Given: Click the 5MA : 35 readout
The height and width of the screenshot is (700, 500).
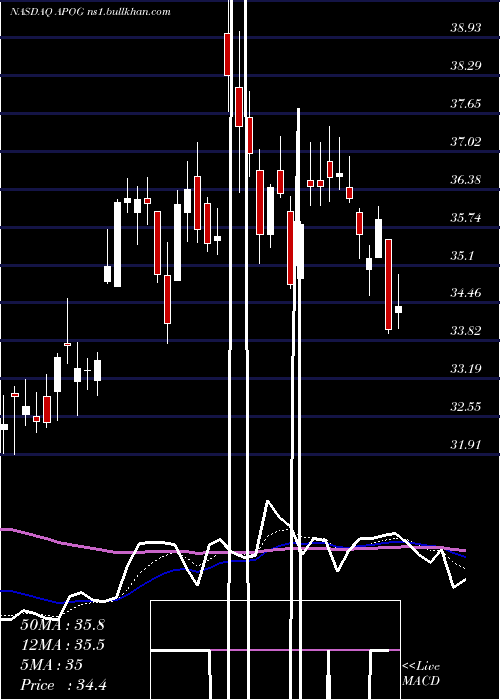Looking at the screenshot, I should click(51, 665).
